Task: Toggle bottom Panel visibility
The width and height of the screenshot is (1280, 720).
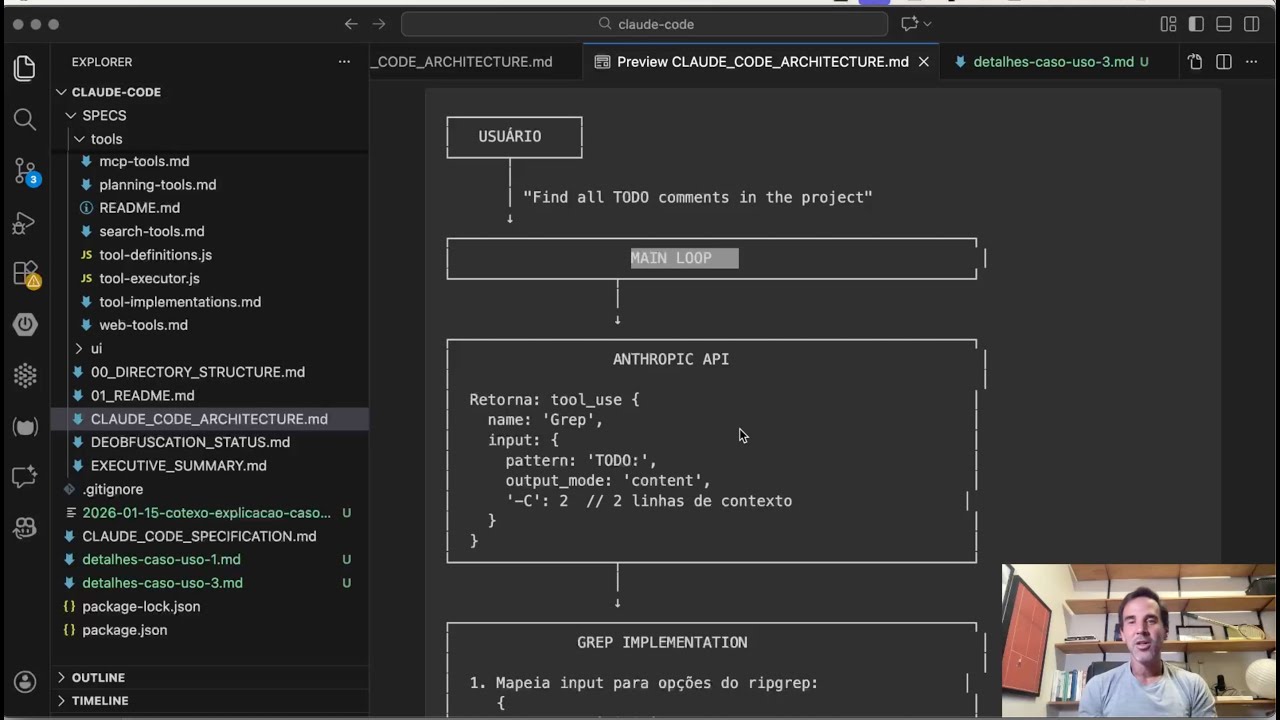Action: pos(1223,24)
